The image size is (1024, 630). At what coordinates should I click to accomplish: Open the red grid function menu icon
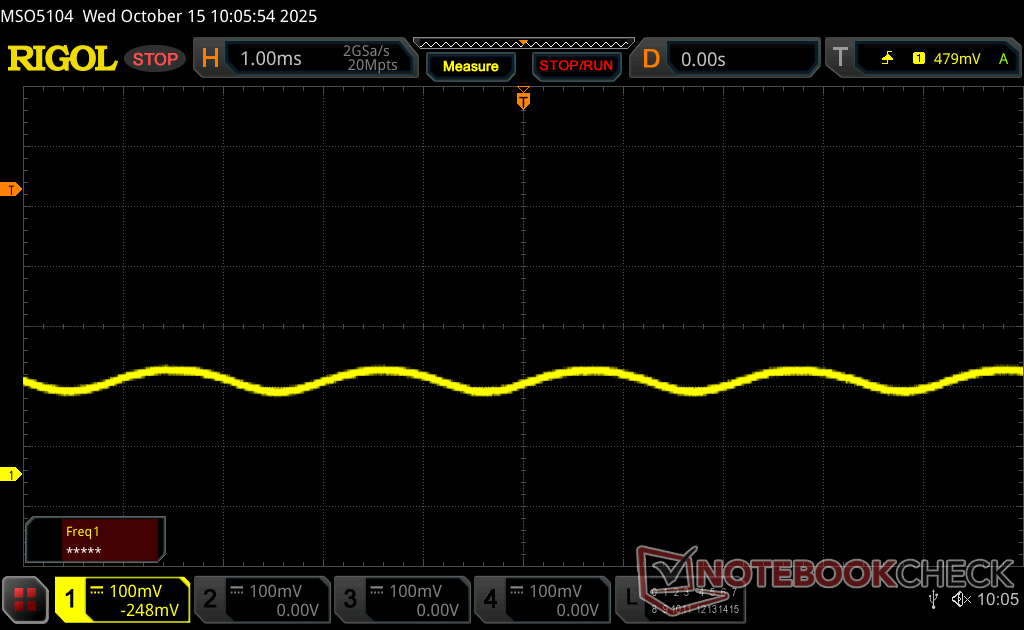26,599
